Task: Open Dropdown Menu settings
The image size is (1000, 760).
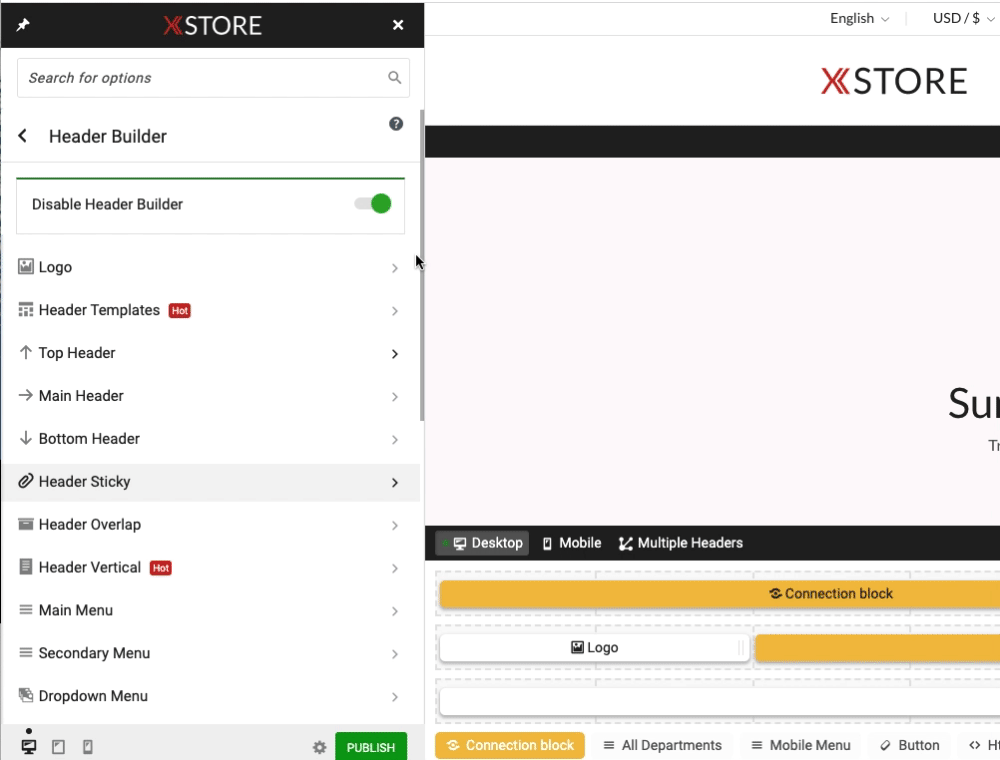Action: point(210,696)
